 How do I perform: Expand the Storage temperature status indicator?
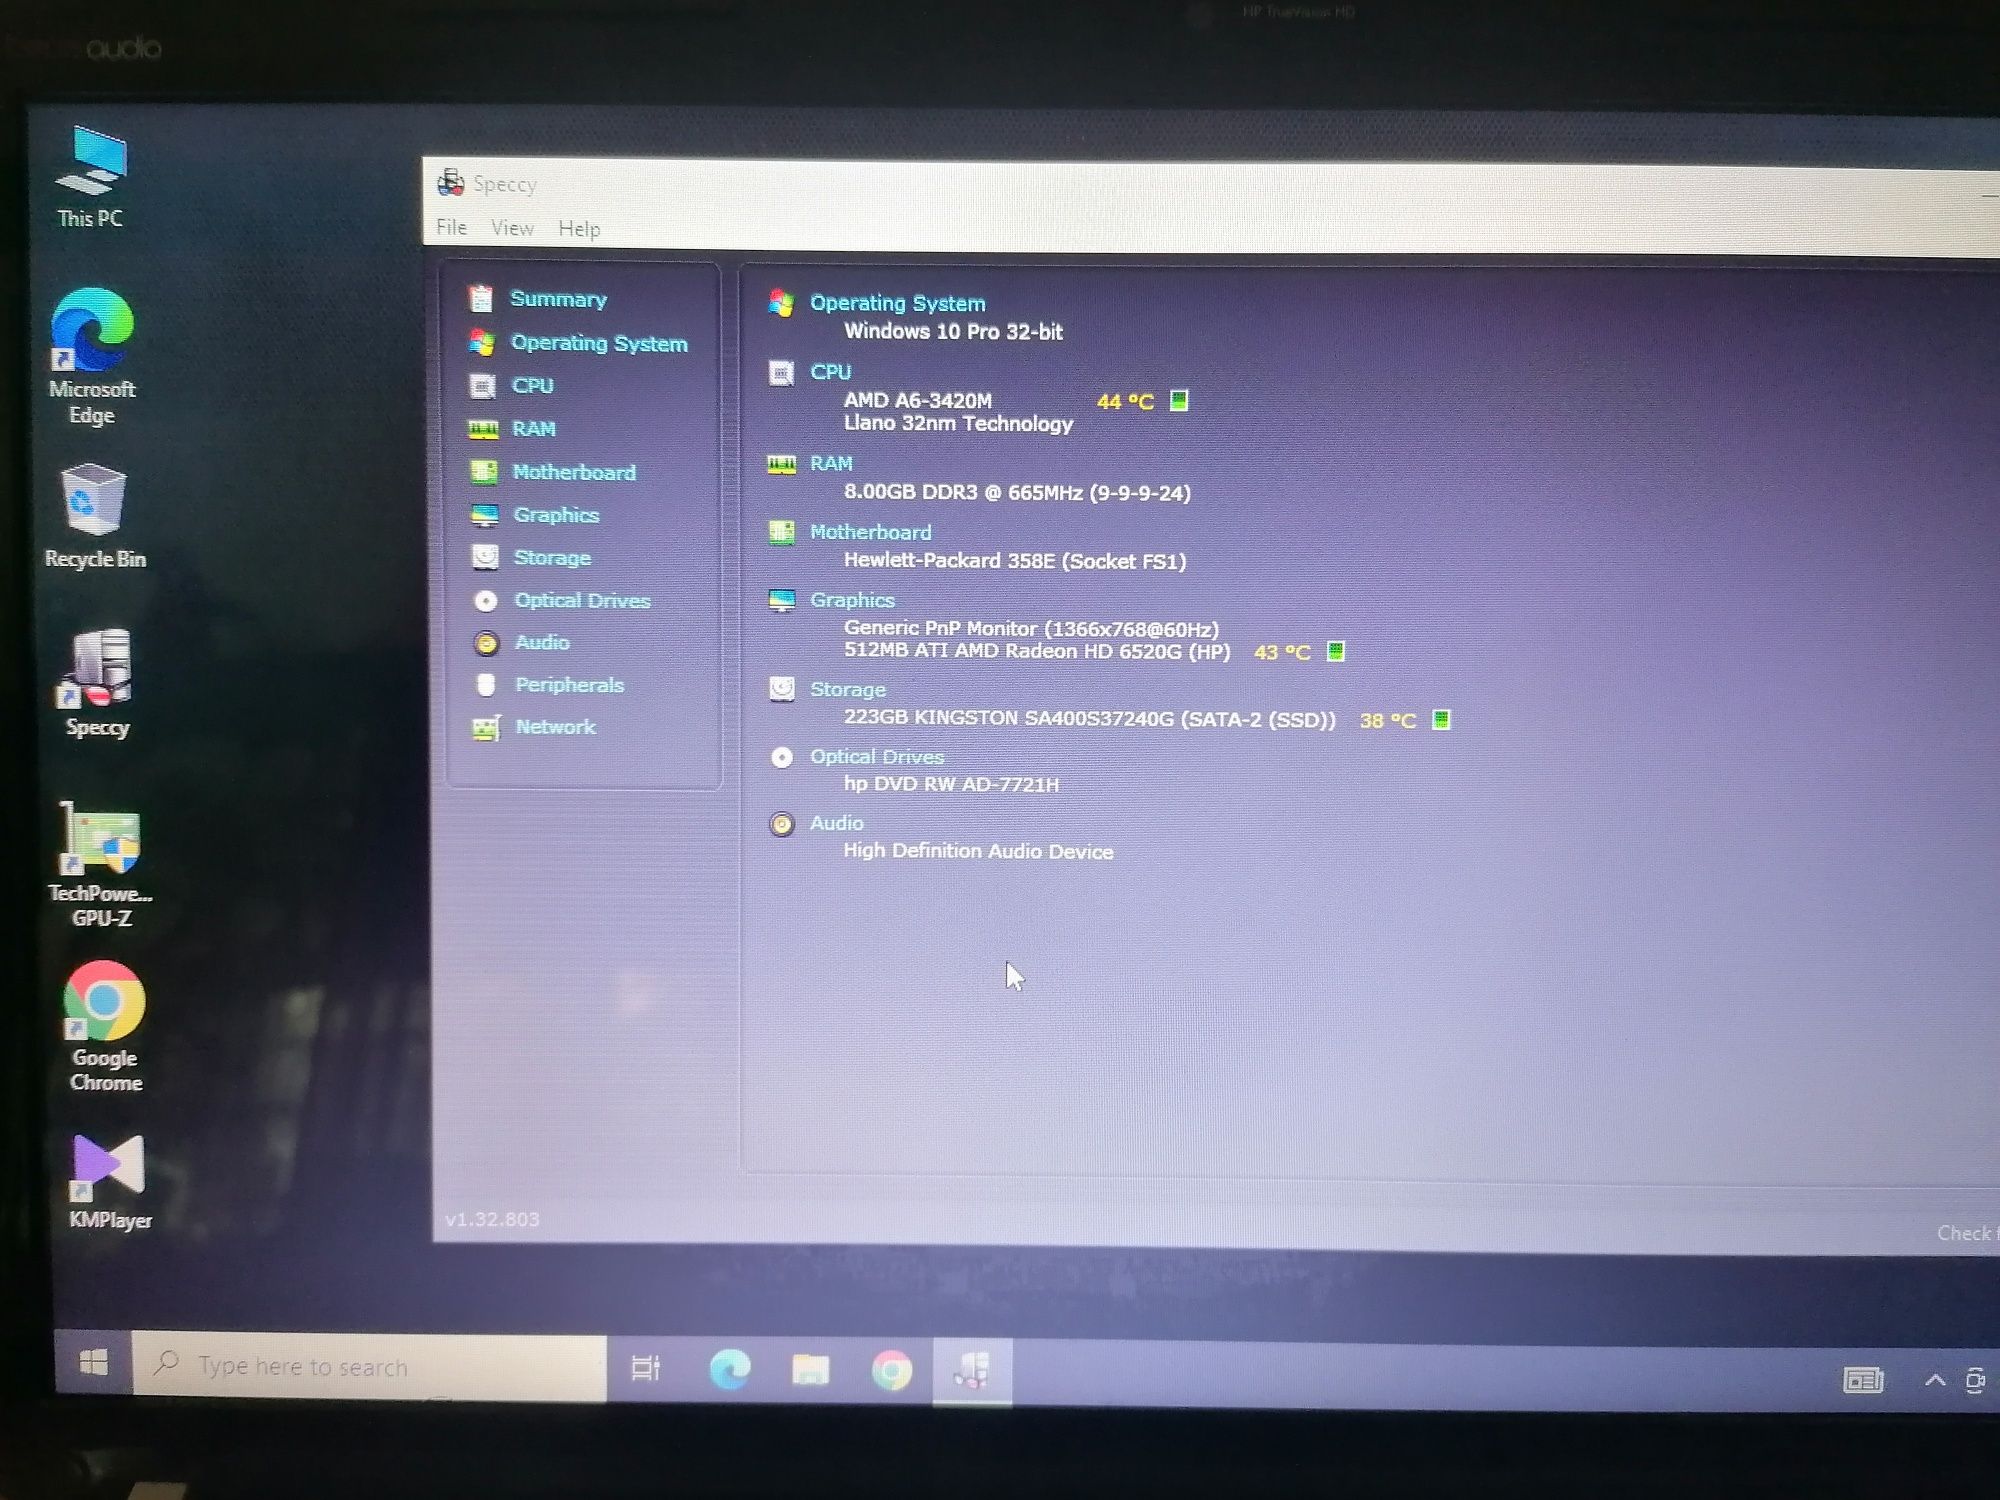pyautogui.click(x=1443, y=720)
